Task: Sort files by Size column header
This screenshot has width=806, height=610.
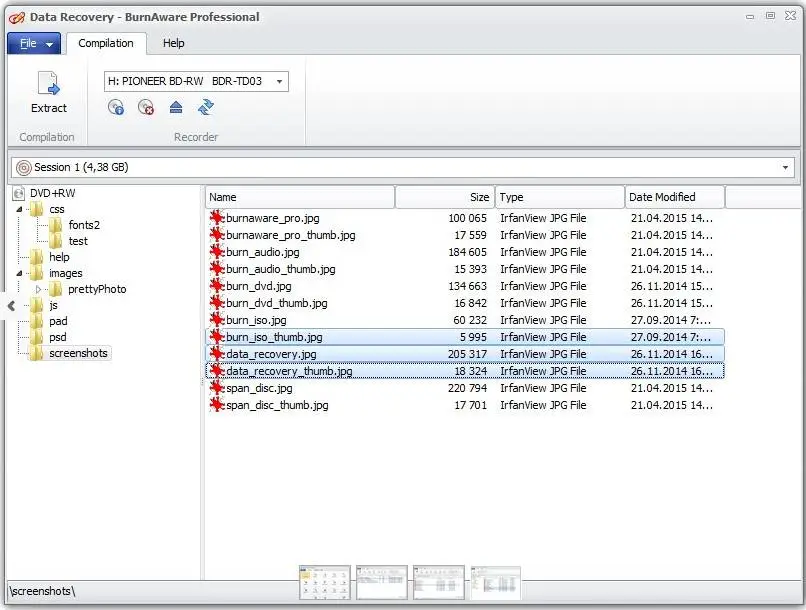Action: coord(445,197)
